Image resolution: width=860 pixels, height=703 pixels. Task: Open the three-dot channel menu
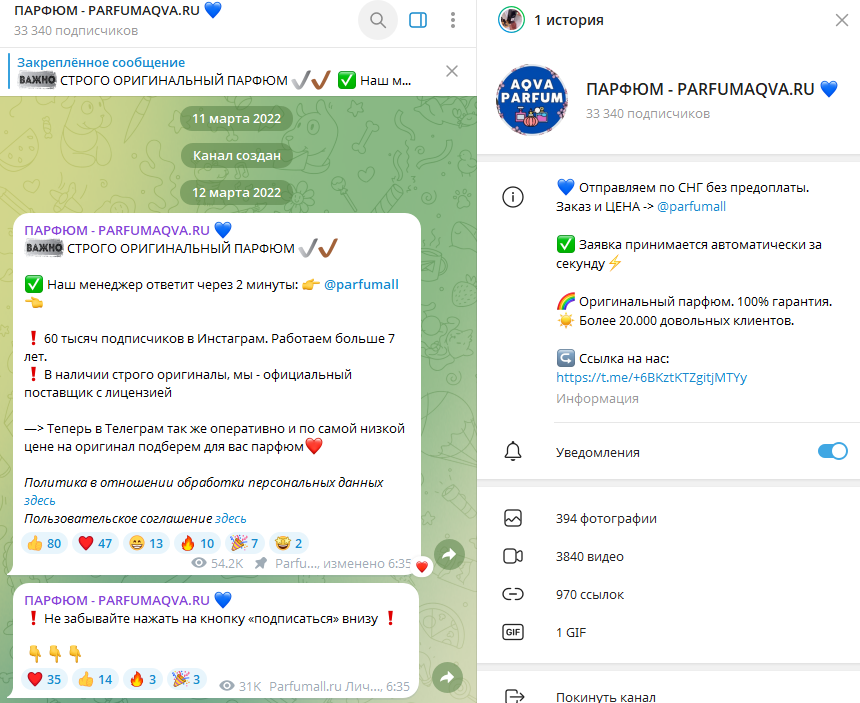click(x=452, y=20)
